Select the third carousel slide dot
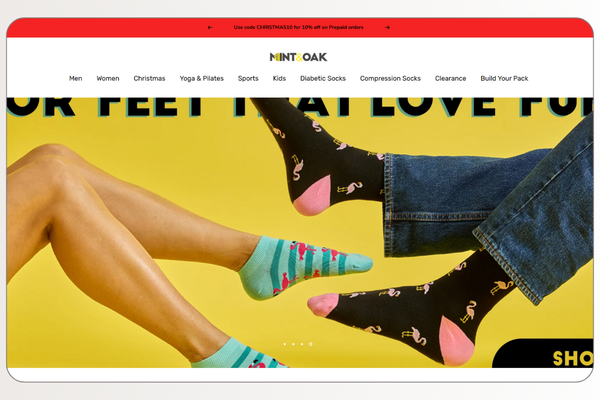 click(302, 344)
